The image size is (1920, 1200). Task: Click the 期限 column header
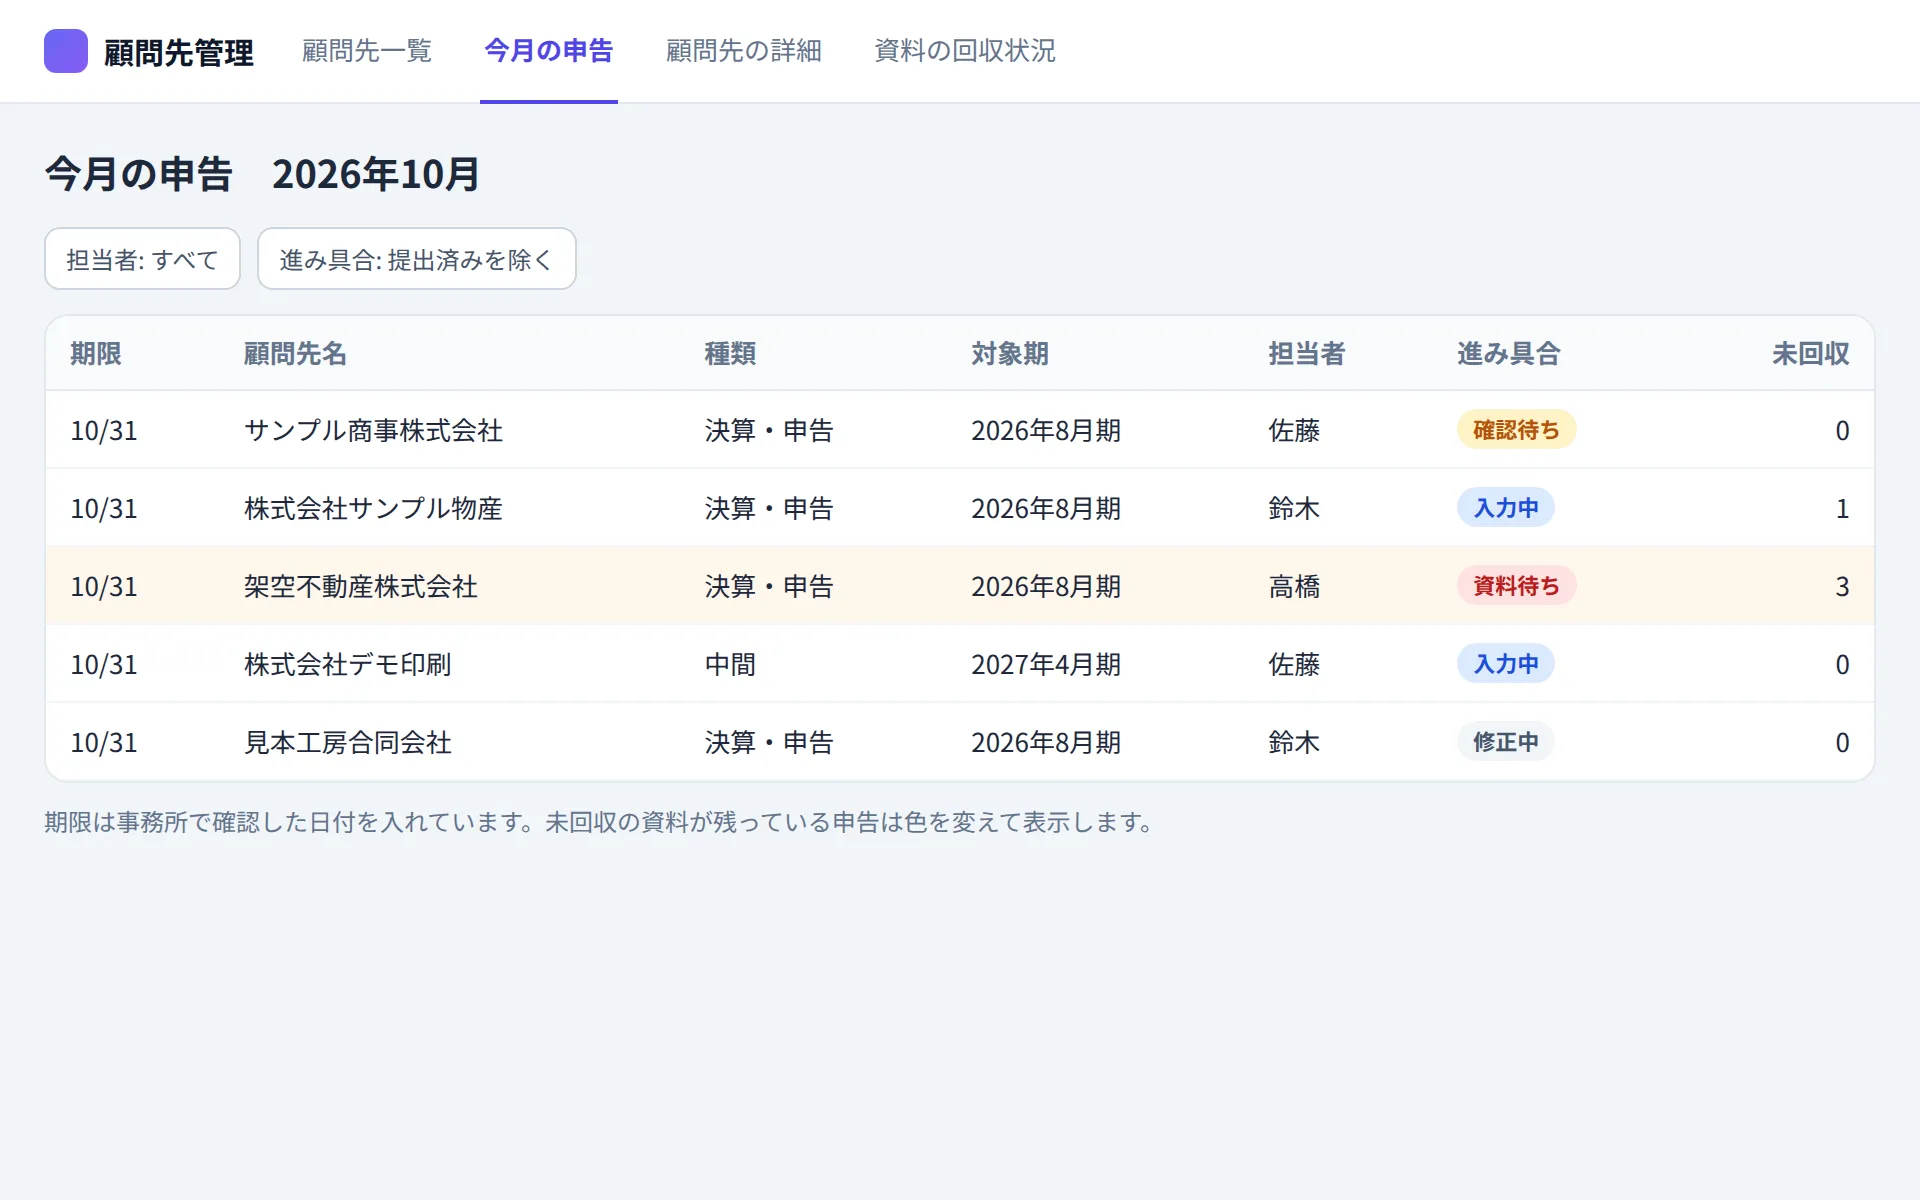(96, 354)
